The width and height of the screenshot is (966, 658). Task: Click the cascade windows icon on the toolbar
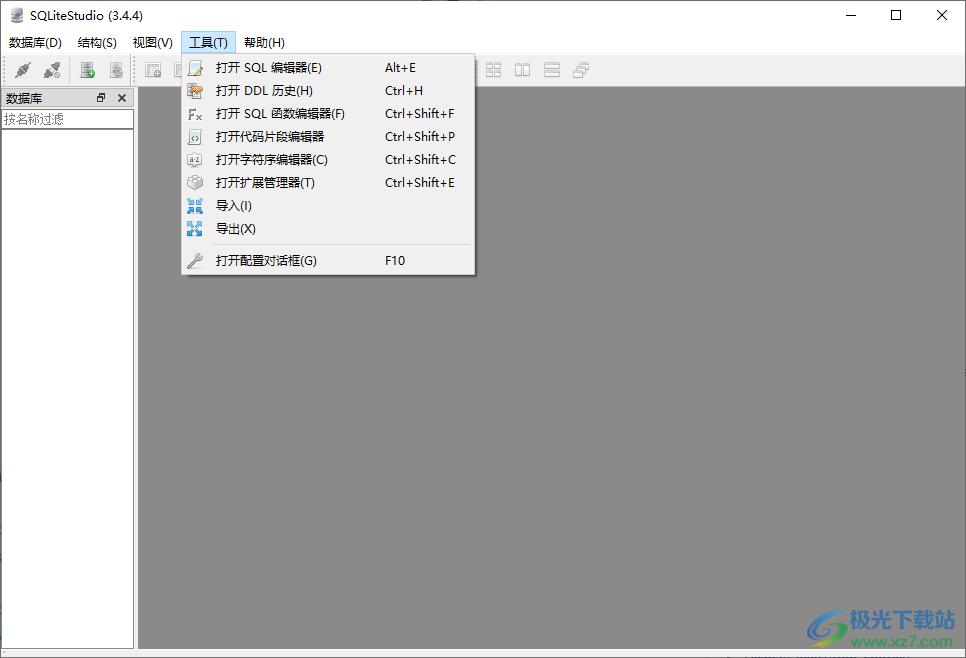coord(581,69)
